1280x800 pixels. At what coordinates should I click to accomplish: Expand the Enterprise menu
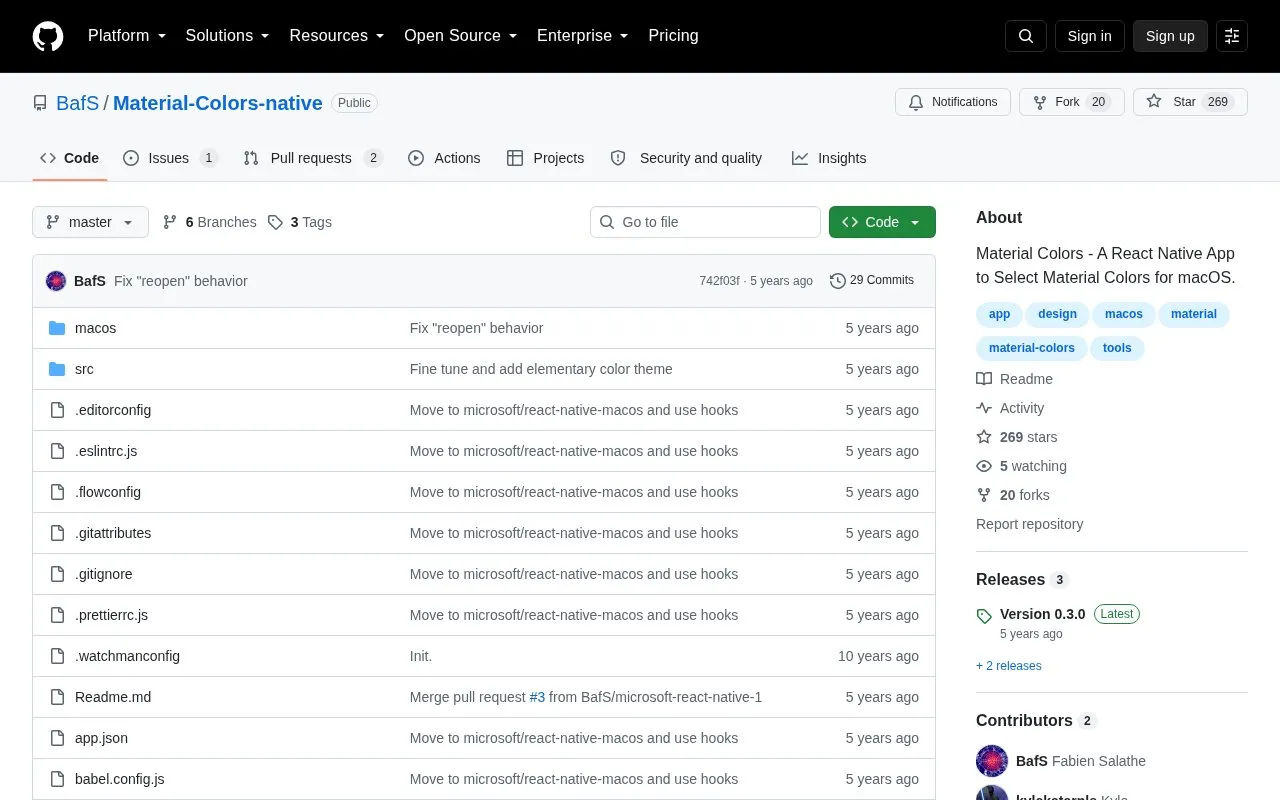pyautogui.click(x=583, y=36)
